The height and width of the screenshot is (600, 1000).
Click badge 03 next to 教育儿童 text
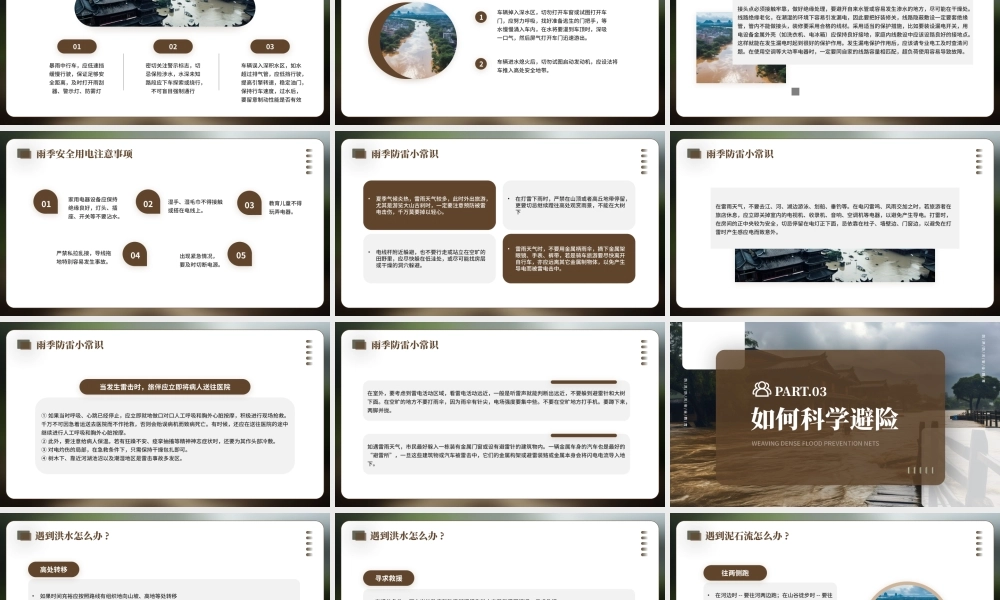[249, 204]
